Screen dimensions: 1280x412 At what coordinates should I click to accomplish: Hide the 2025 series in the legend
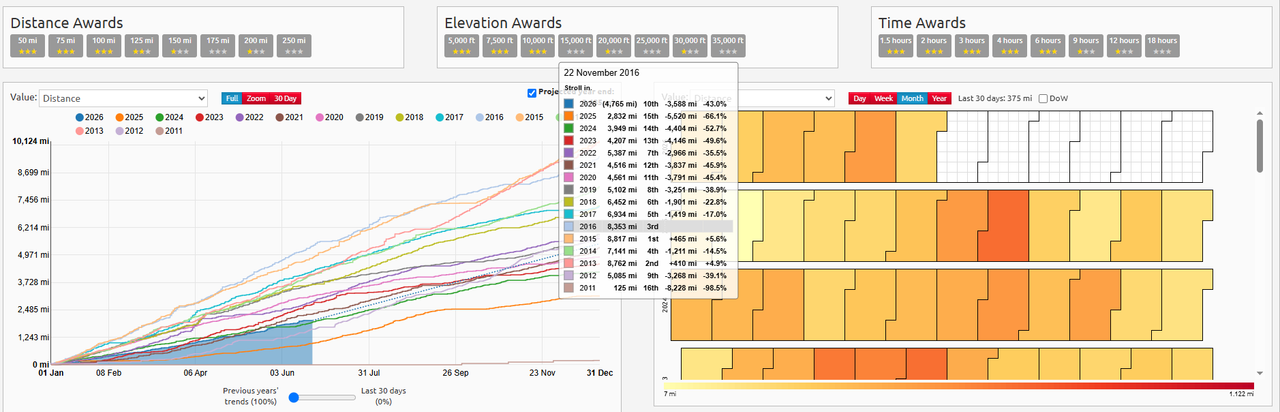point(131,117)
